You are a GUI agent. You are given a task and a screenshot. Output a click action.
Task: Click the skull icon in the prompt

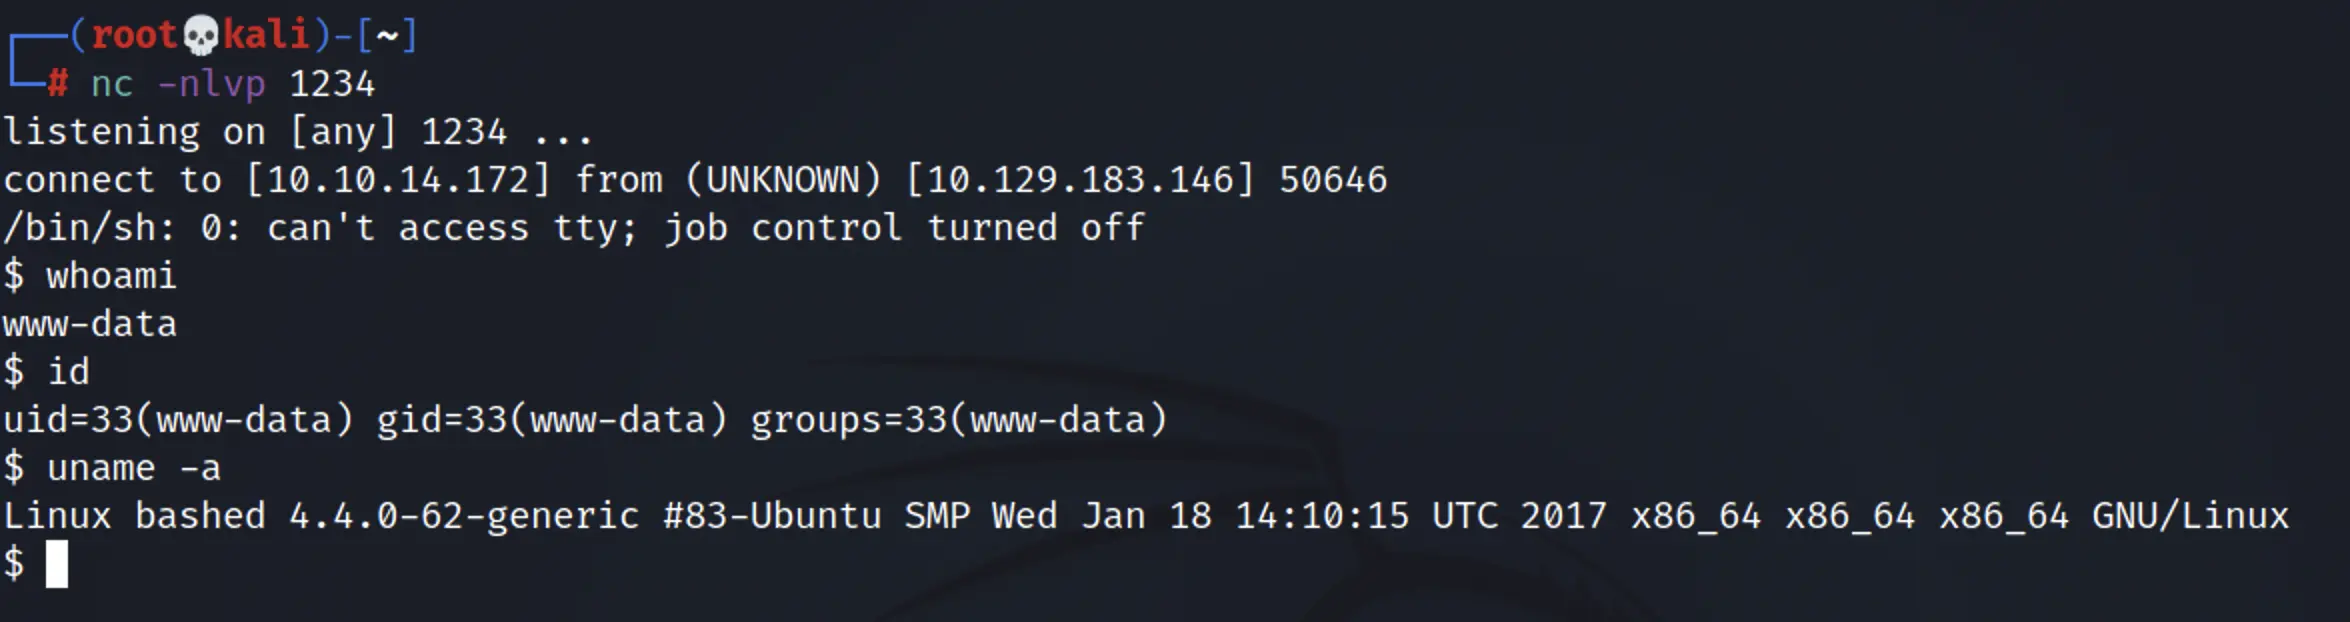click(201, 36)
